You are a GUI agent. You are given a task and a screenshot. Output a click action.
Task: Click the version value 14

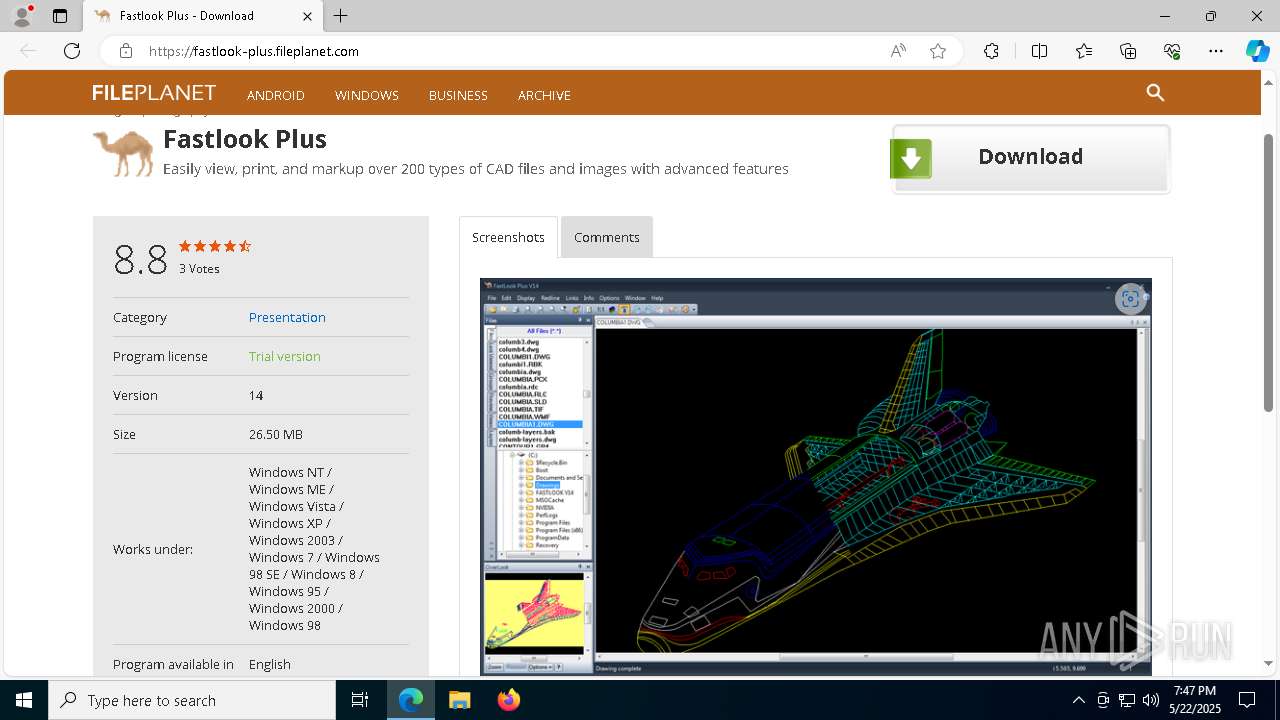(256, 395)
